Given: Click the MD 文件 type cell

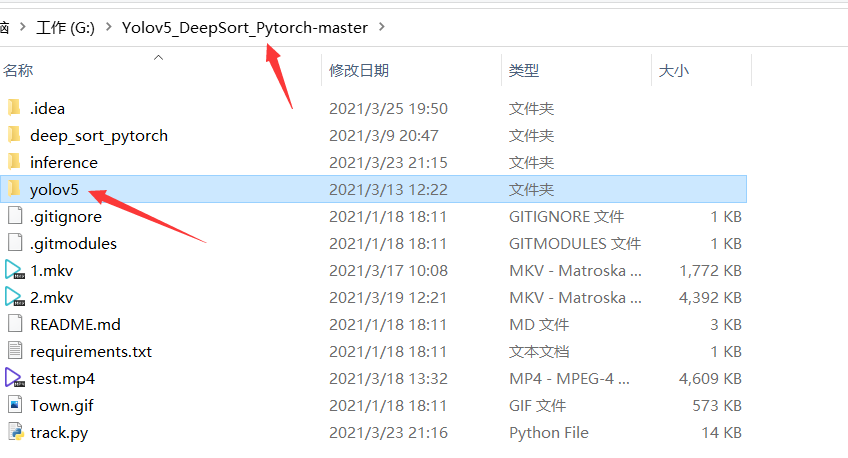Looking at the screenshot, I should pyautogui.click(x=539, y=325).
